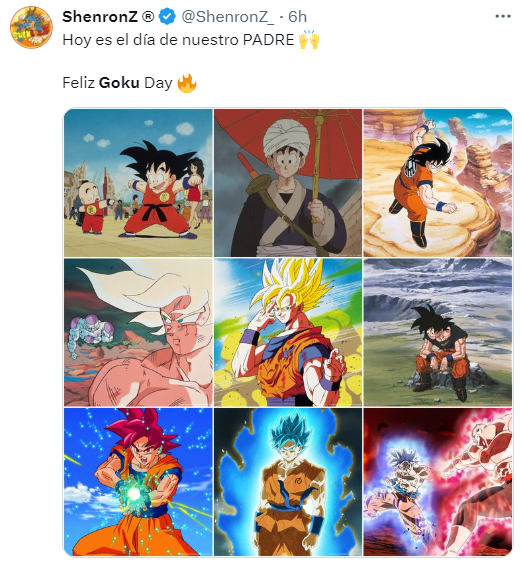Open the ShenronZ profile avatar
This screenshot has width=521, height=564.
[x=31, y=27]
